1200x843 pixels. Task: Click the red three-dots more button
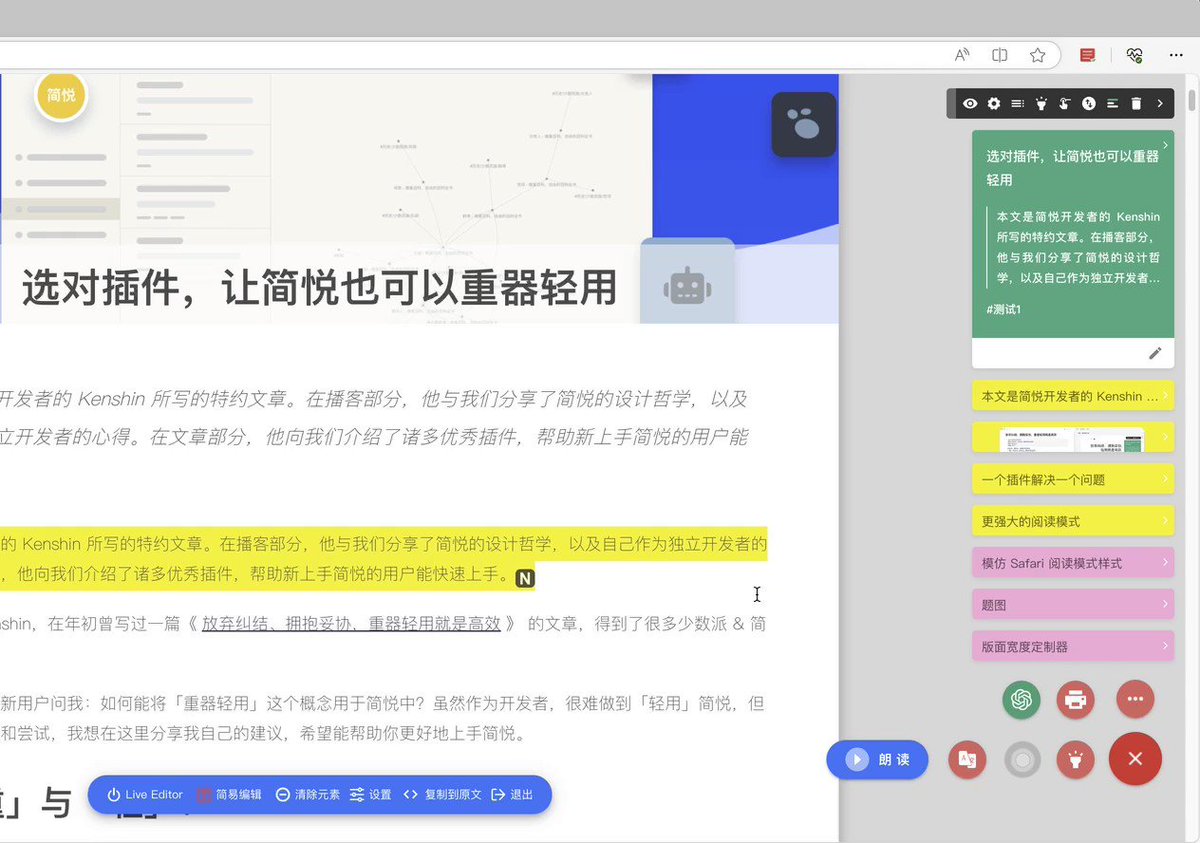click(1135, 699)
